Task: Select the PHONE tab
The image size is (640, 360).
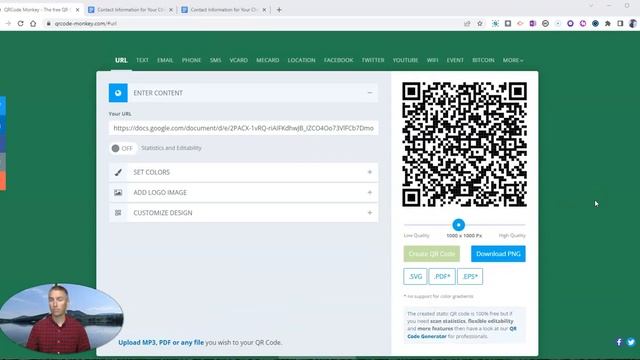Action: click(191, 60)
